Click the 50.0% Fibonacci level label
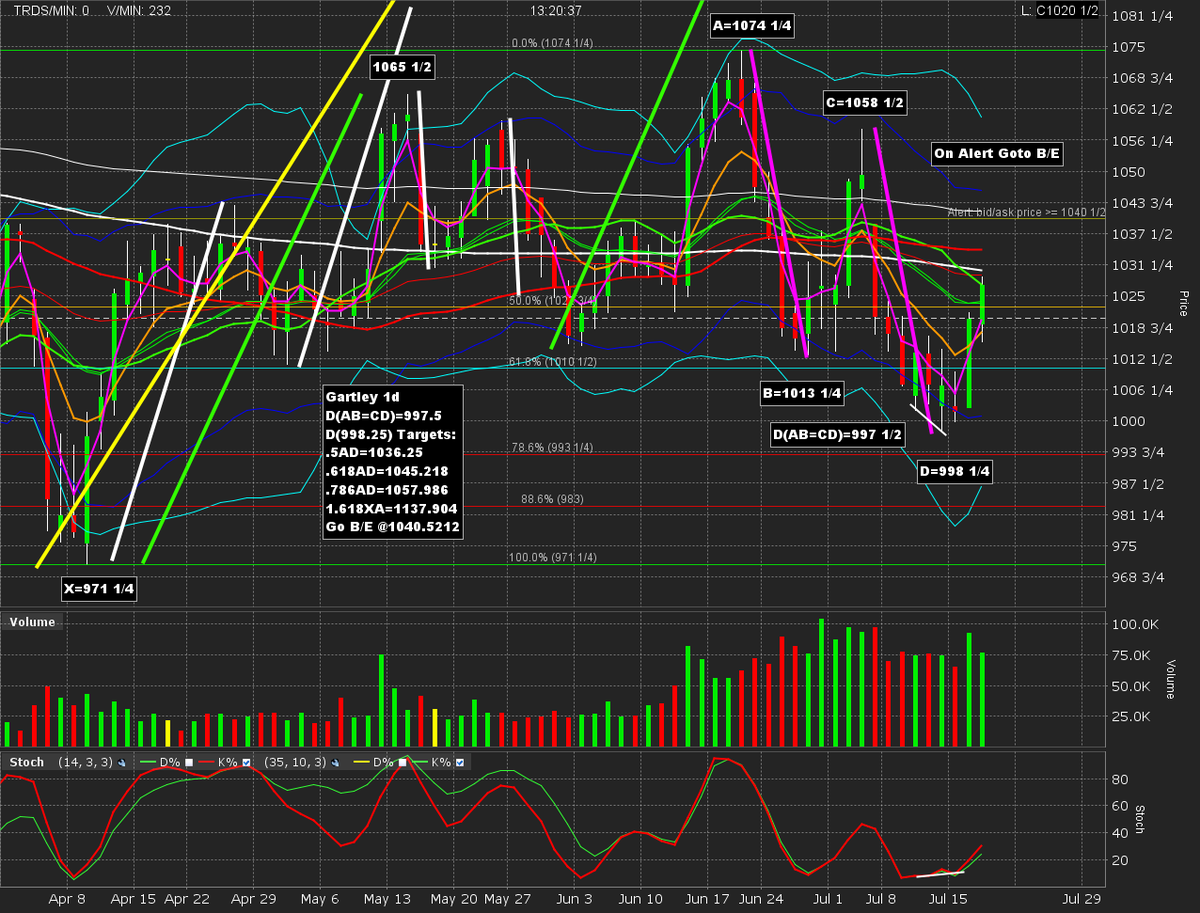The height and width of the screenshot is (913, 1200). (552, 300)
